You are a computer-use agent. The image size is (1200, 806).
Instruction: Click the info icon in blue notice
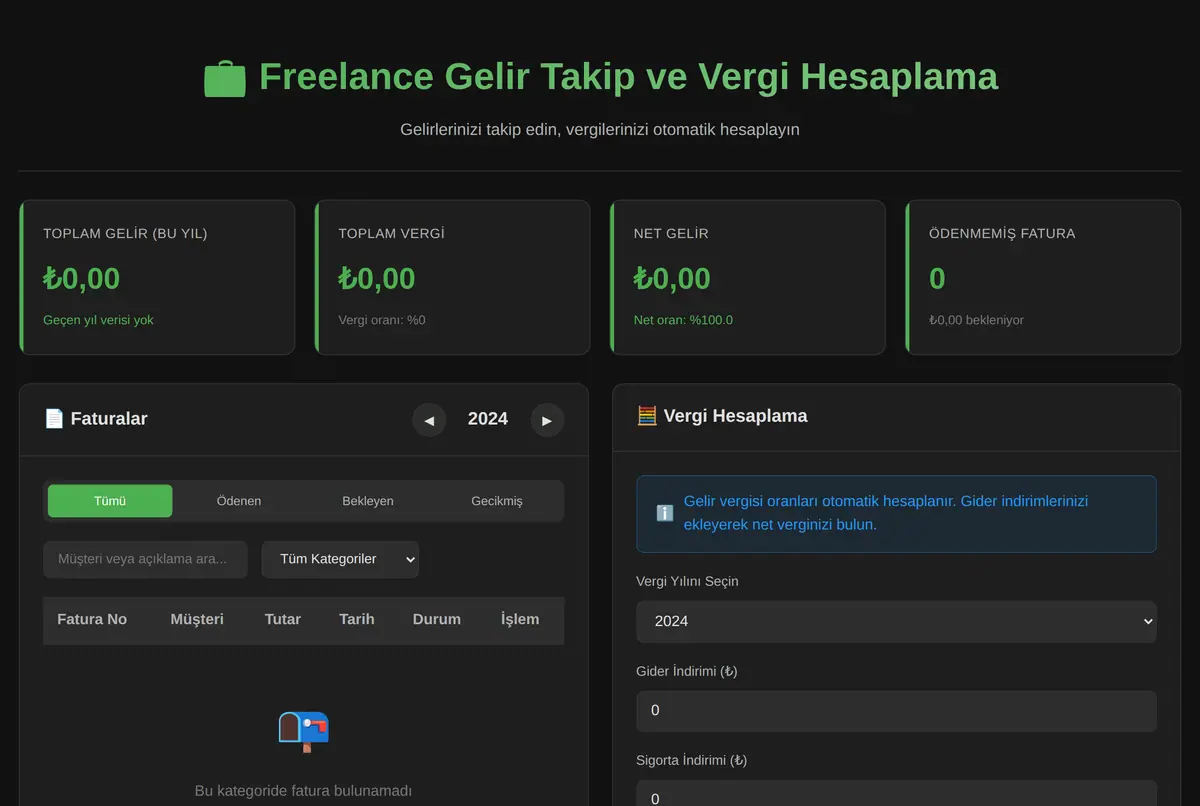665,513
